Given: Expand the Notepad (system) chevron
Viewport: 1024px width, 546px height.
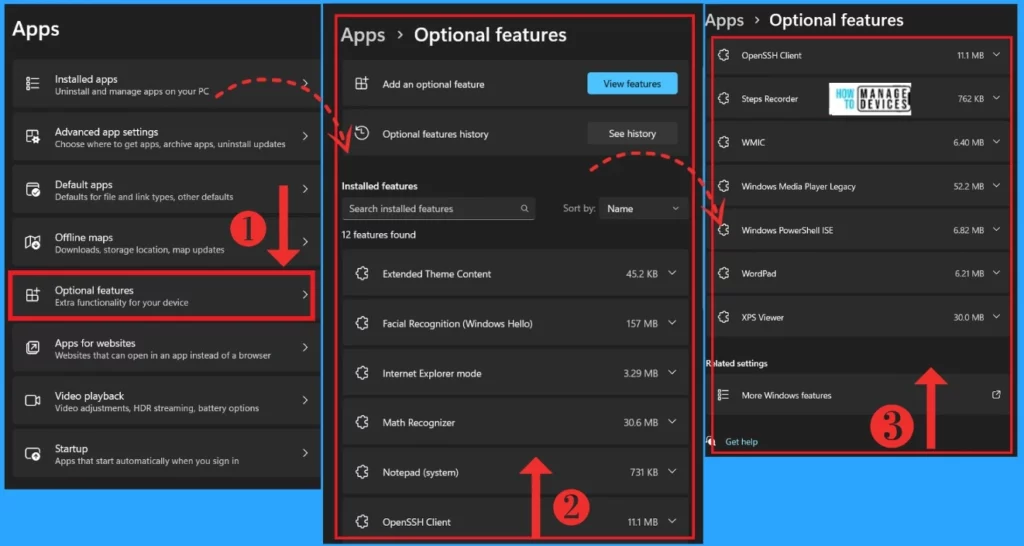Looking at the screenshot, I should (x=672, y=472).
